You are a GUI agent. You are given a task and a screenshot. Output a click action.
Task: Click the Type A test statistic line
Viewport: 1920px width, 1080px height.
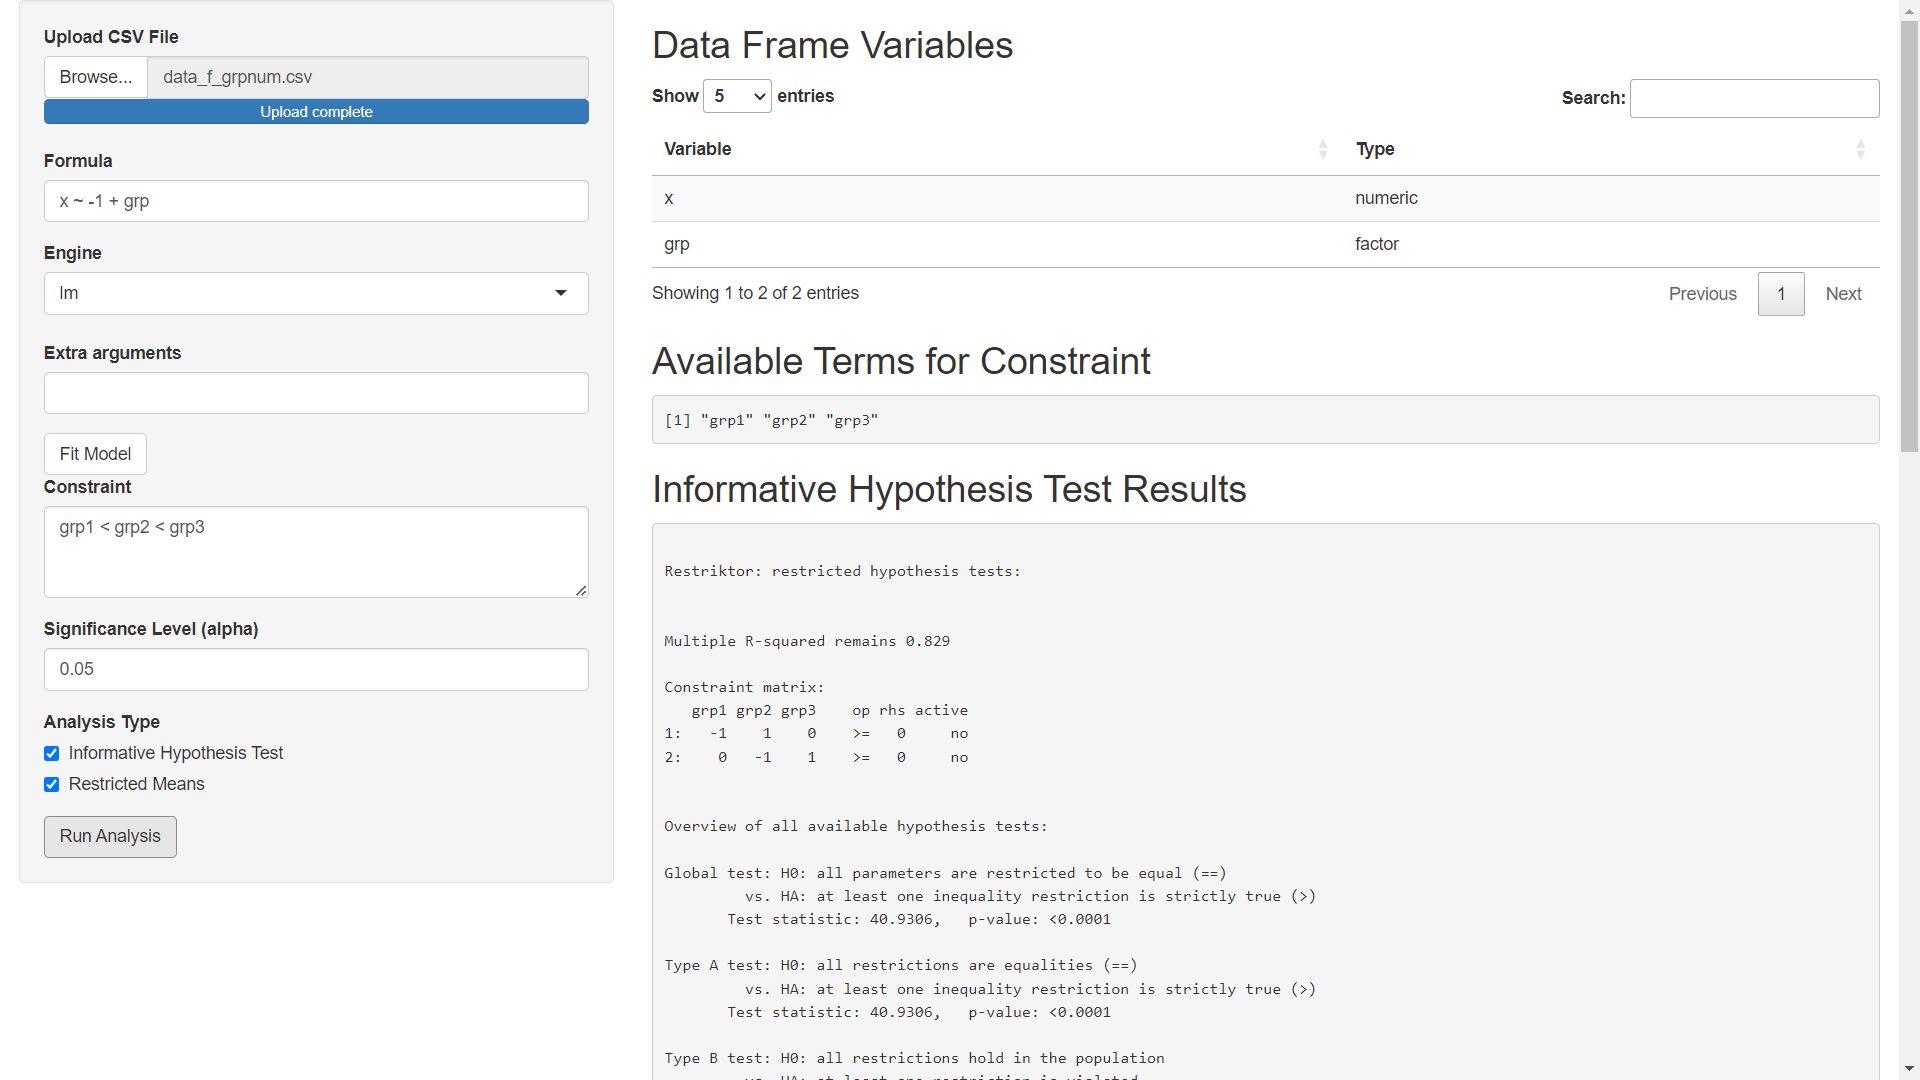click(919, 1012)
